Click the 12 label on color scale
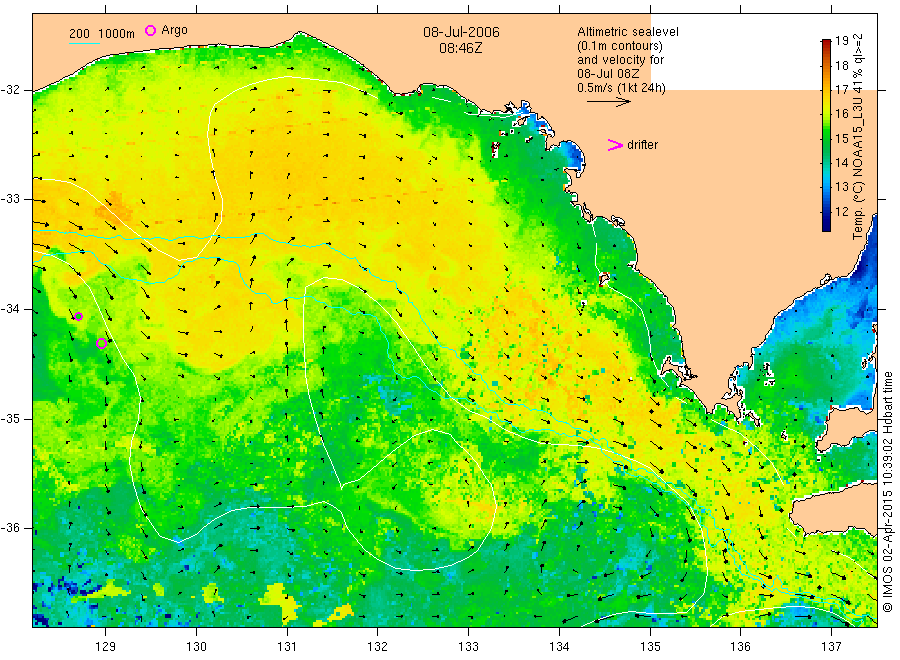The image size is (900, 660). pyautogui.click(x=841, y=212)
